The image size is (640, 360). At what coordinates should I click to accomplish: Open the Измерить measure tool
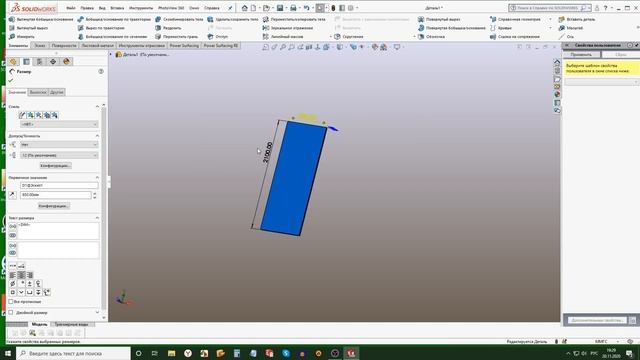[x=22, y=36]
